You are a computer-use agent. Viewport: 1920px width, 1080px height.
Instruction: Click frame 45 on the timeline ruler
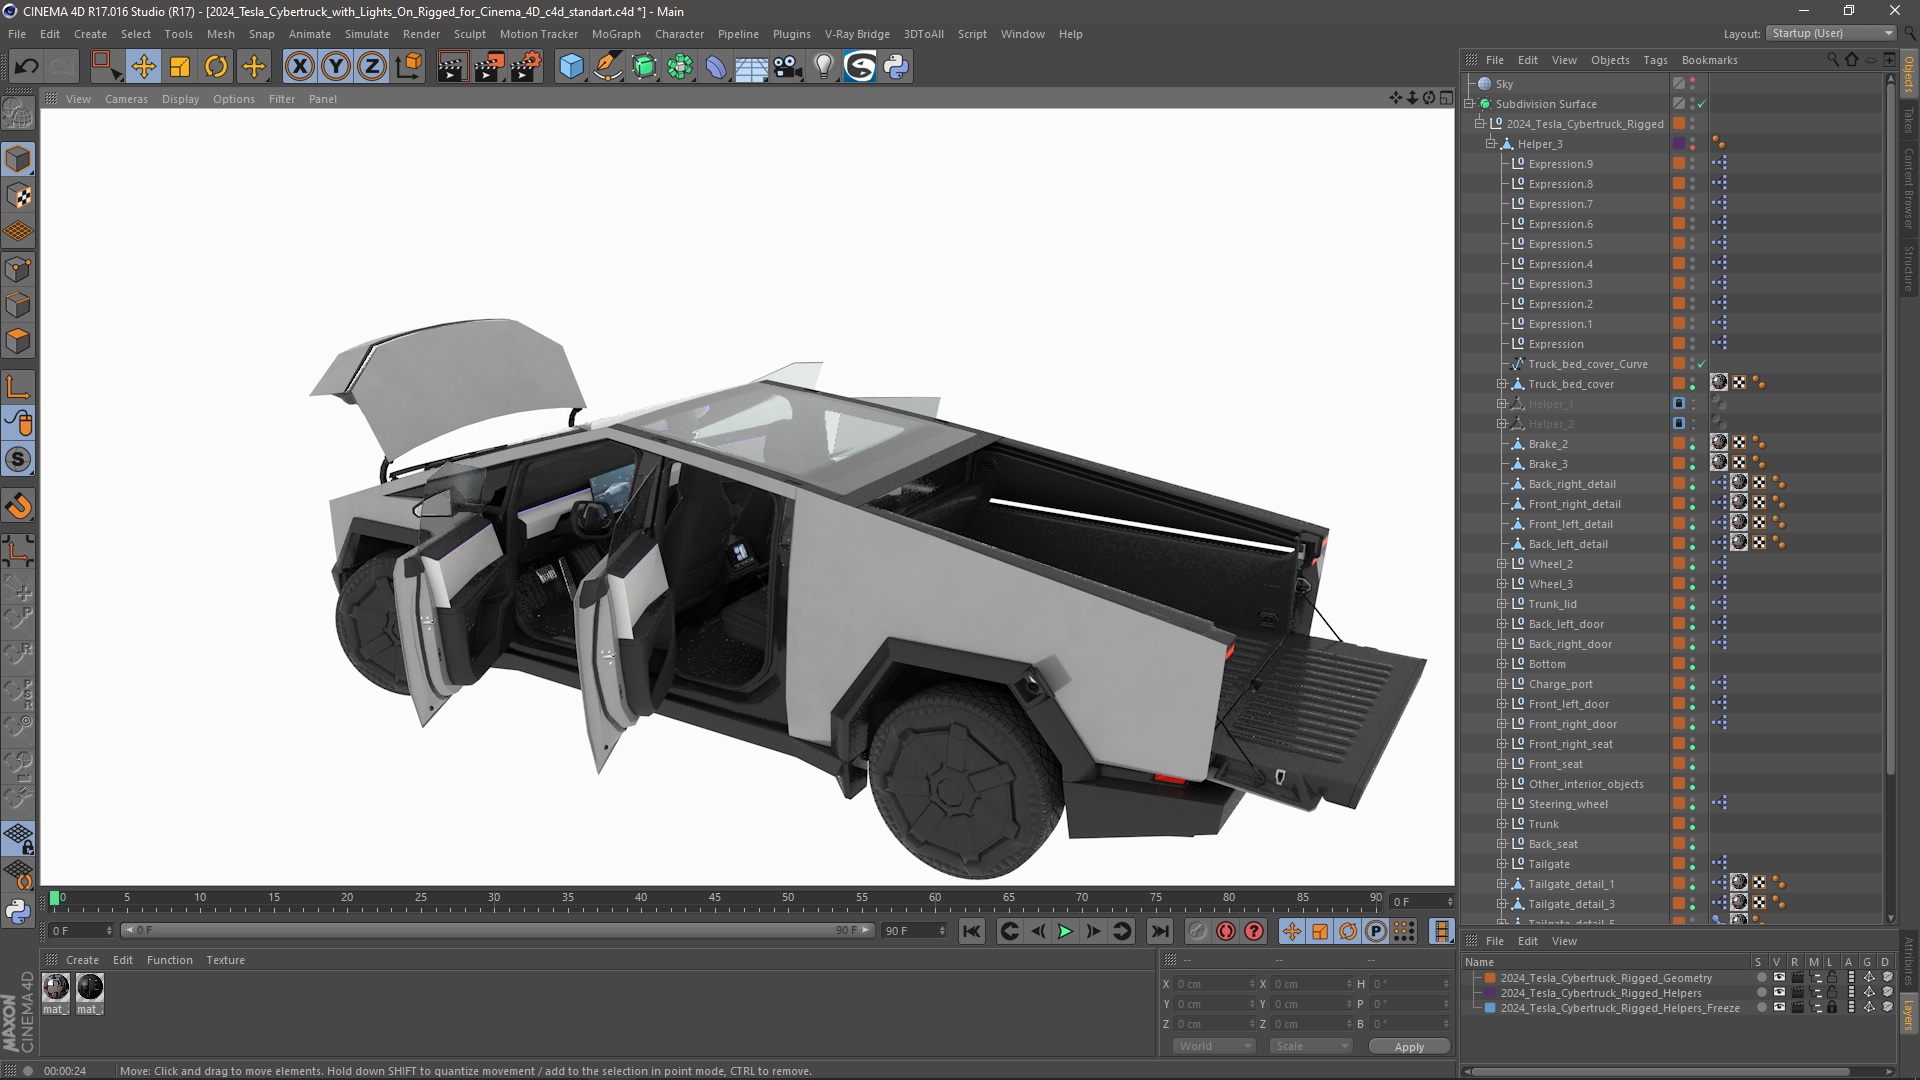[715, 898]
